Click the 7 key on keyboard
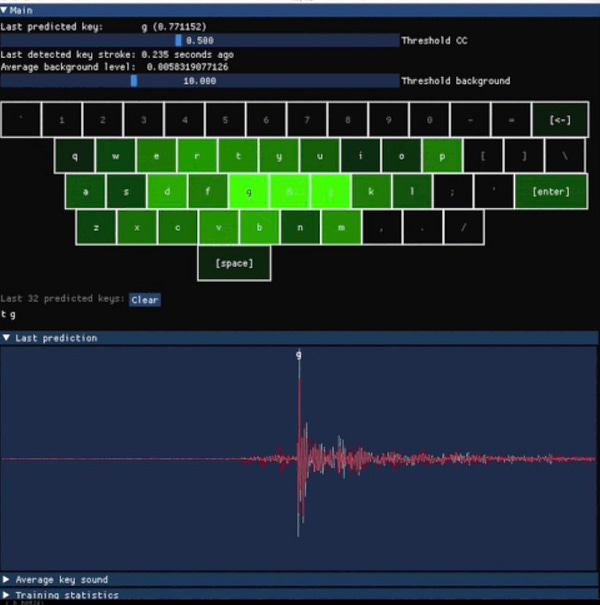This screenshot has height=605, width=600. point(307,119)
